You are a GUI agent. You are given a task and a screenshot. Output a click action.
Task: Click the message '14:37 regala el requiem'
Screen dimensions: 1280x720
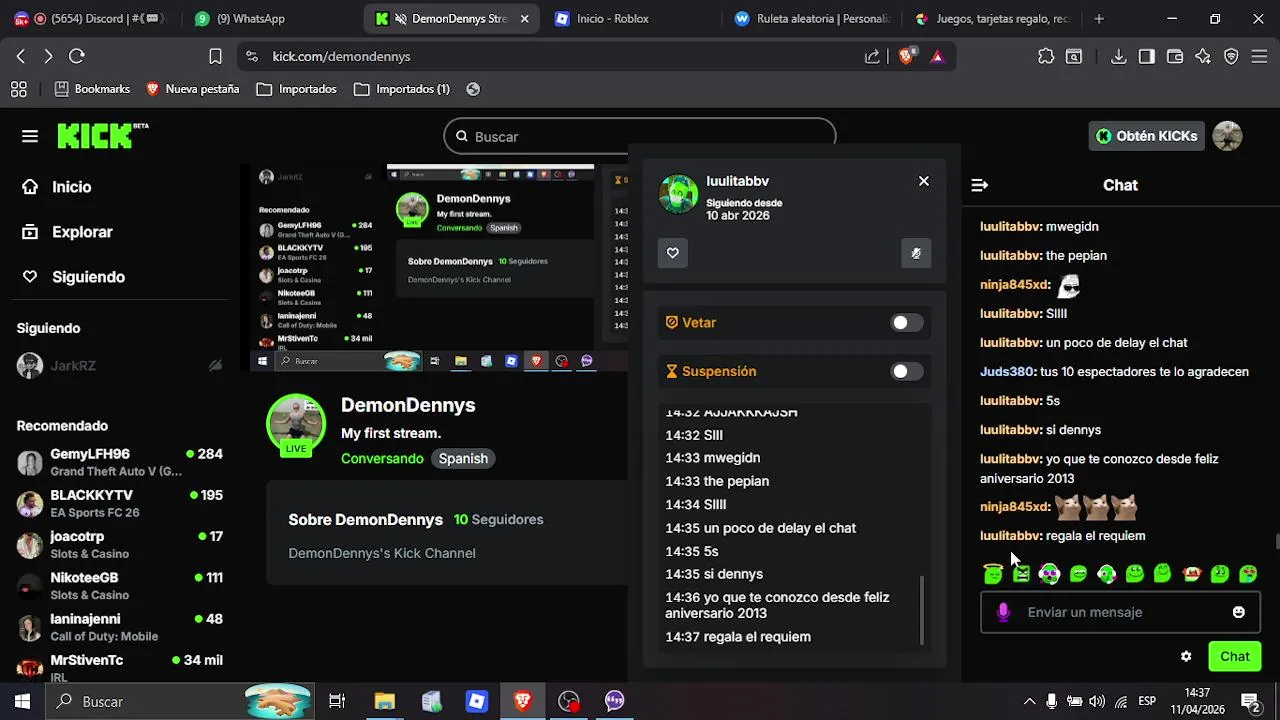point(738,637)
